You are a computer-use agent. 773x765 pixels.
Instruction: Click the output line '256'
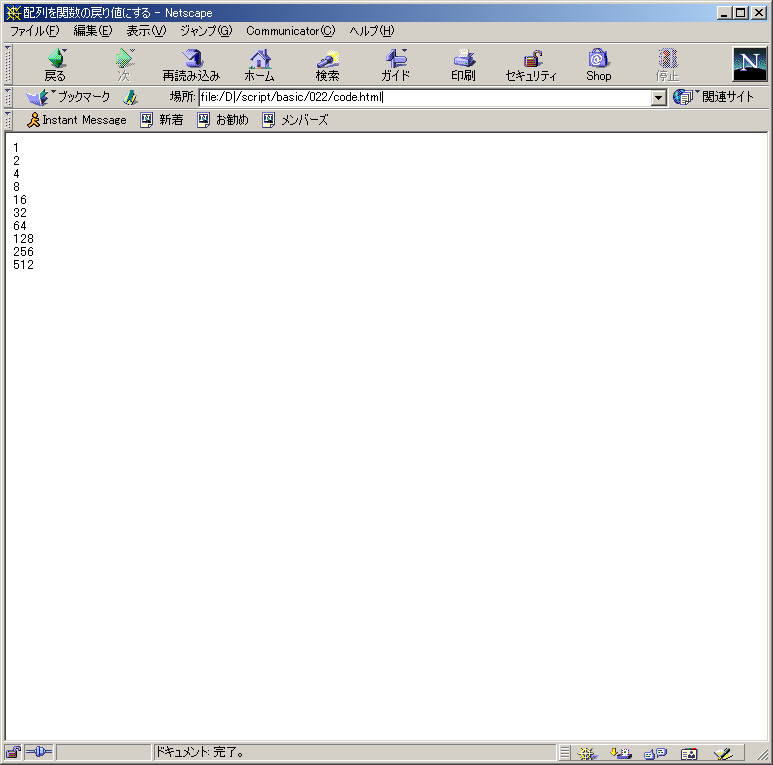23,252
